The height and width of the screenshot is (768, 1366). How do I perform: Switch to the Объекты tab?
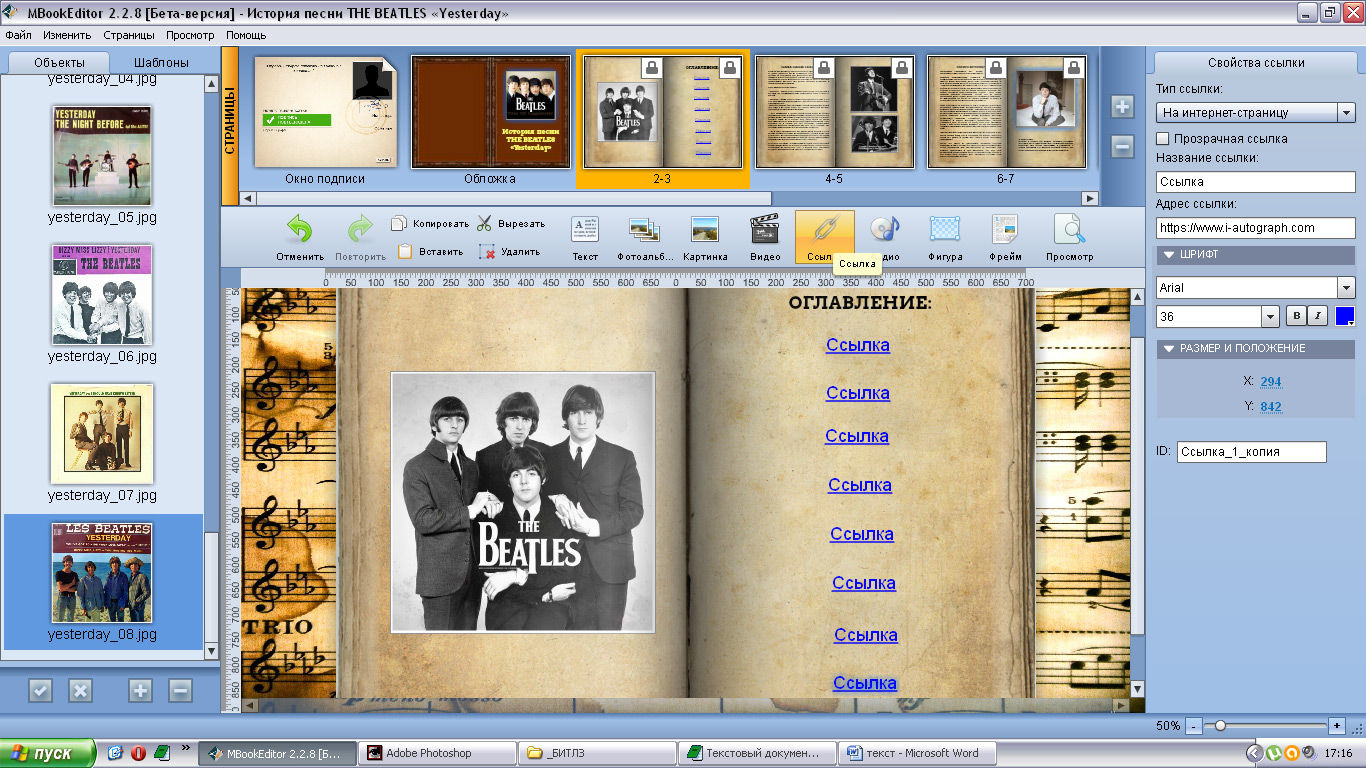(59, 62)
